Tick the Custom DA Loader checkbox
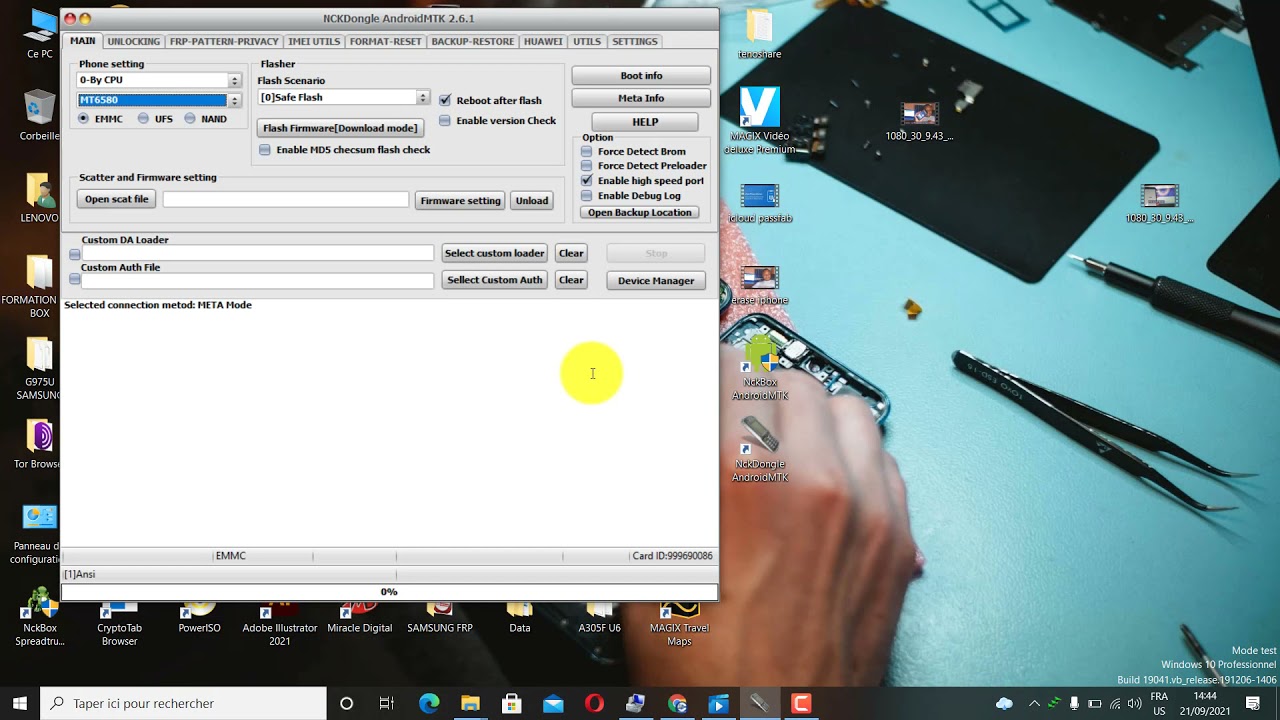1280x720 pixels. pos(75,254)
